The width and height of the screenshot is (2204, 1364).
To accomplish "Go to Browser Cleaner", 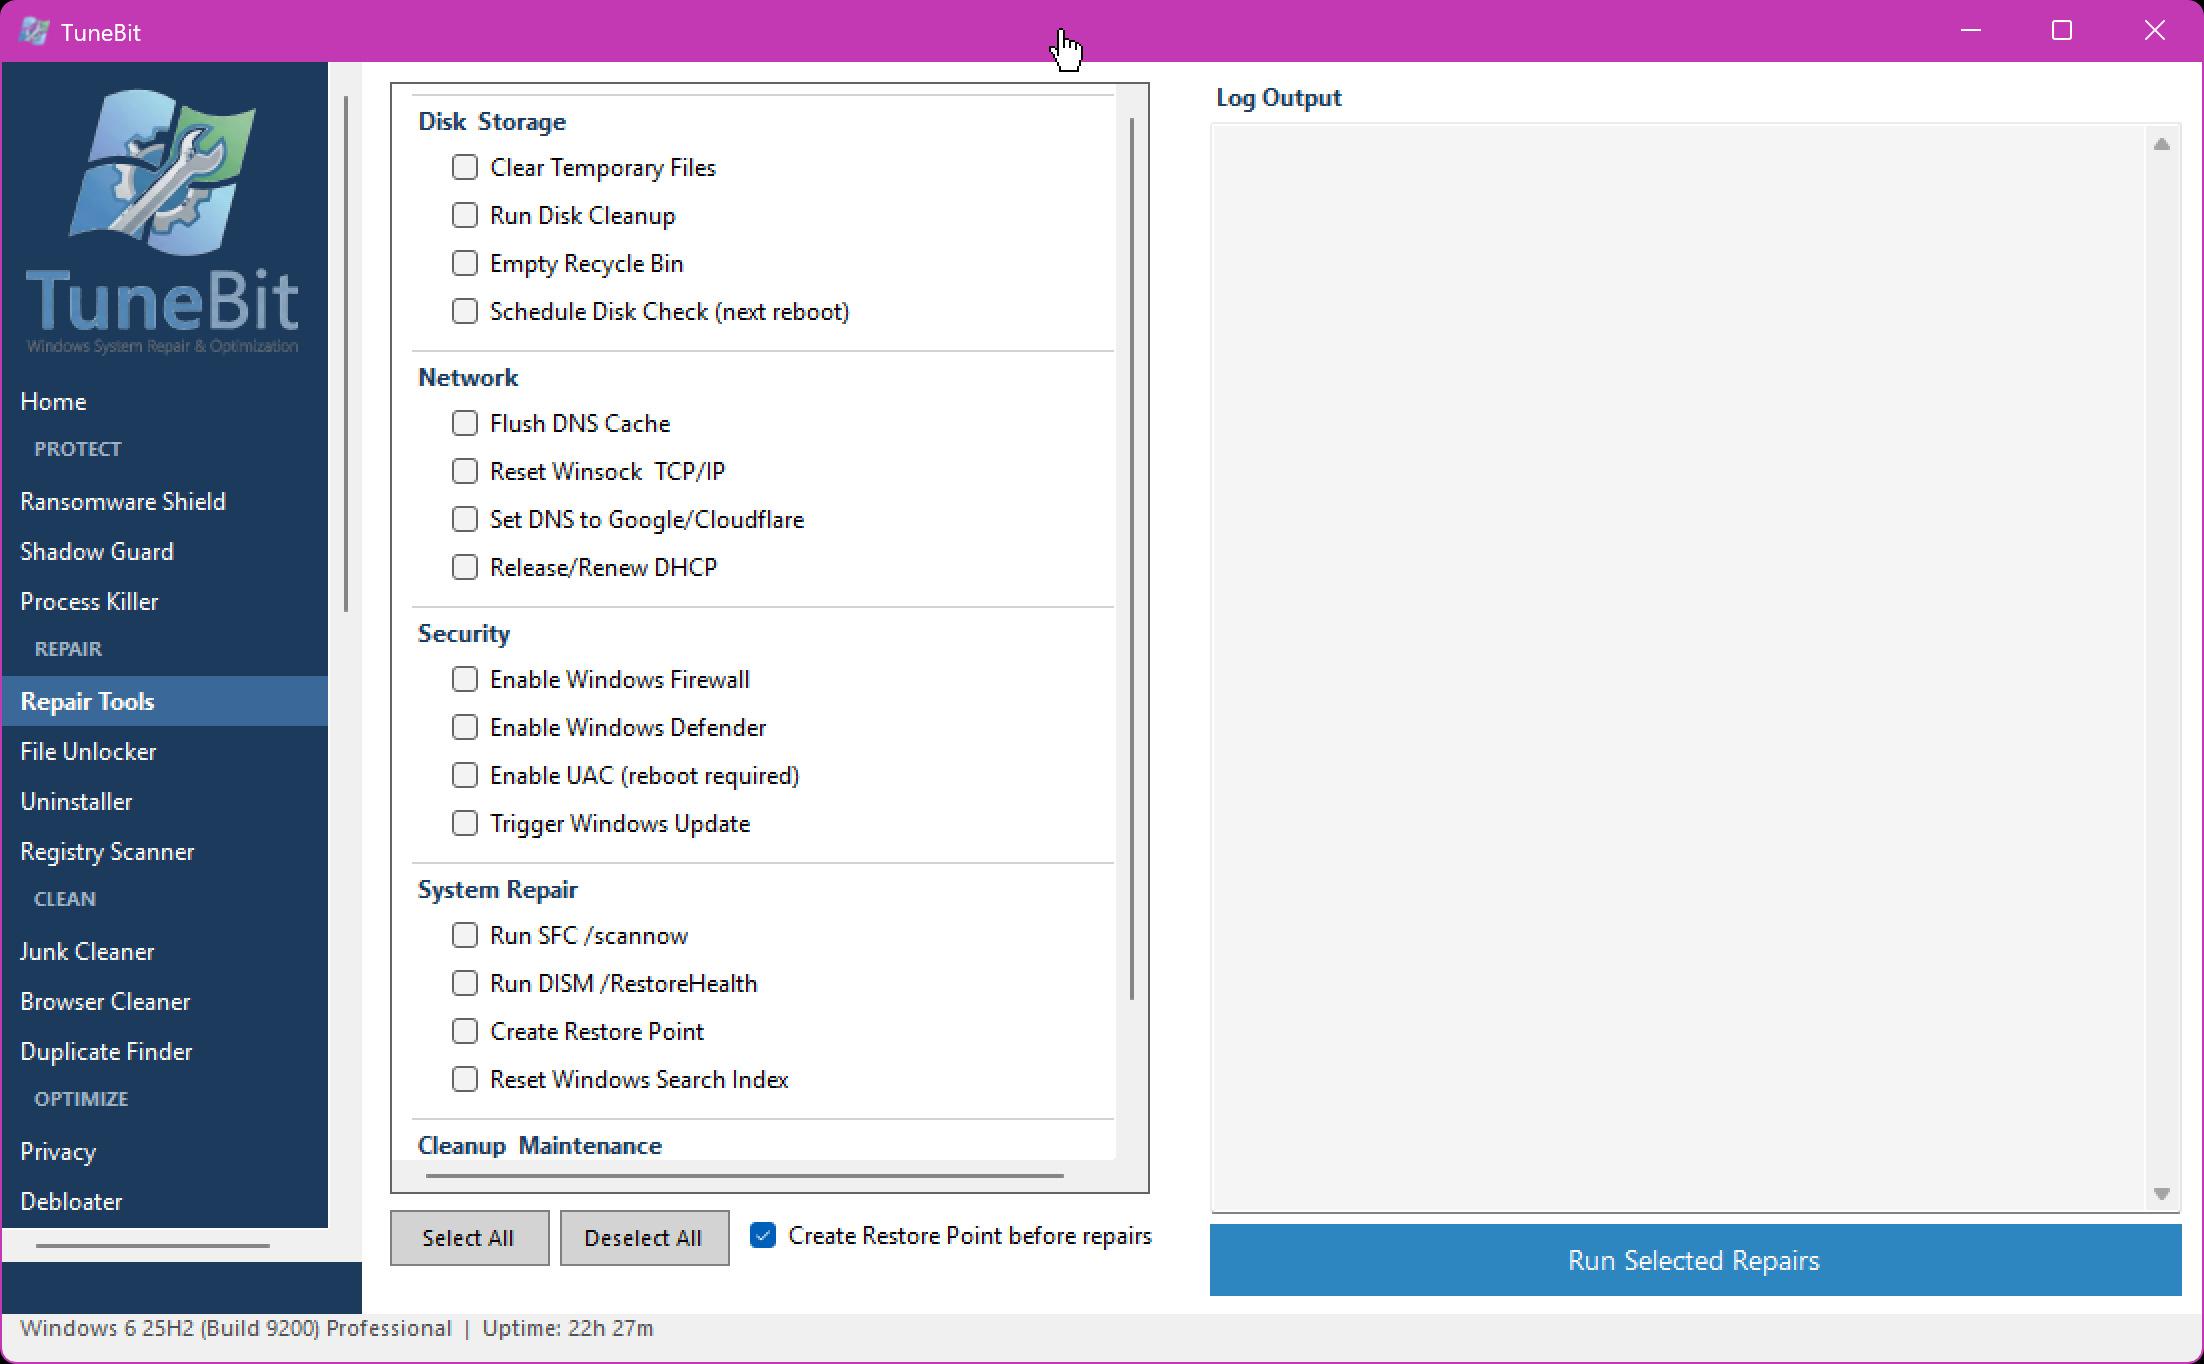I will tap(165, 1001).
